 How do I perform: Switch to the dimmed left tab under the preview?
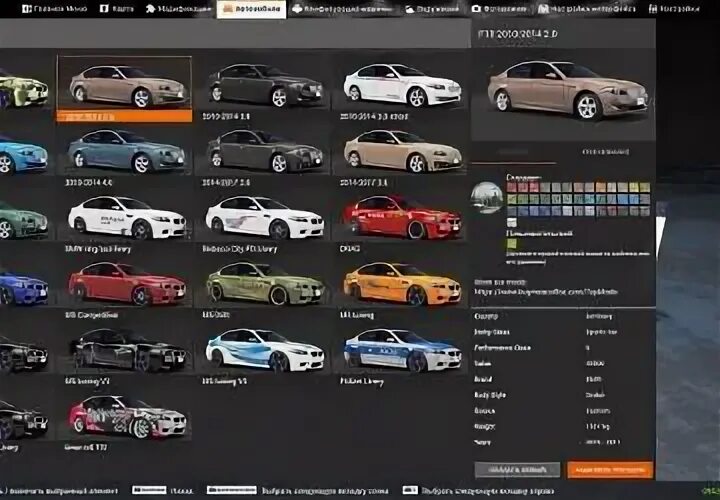point(513,152)
